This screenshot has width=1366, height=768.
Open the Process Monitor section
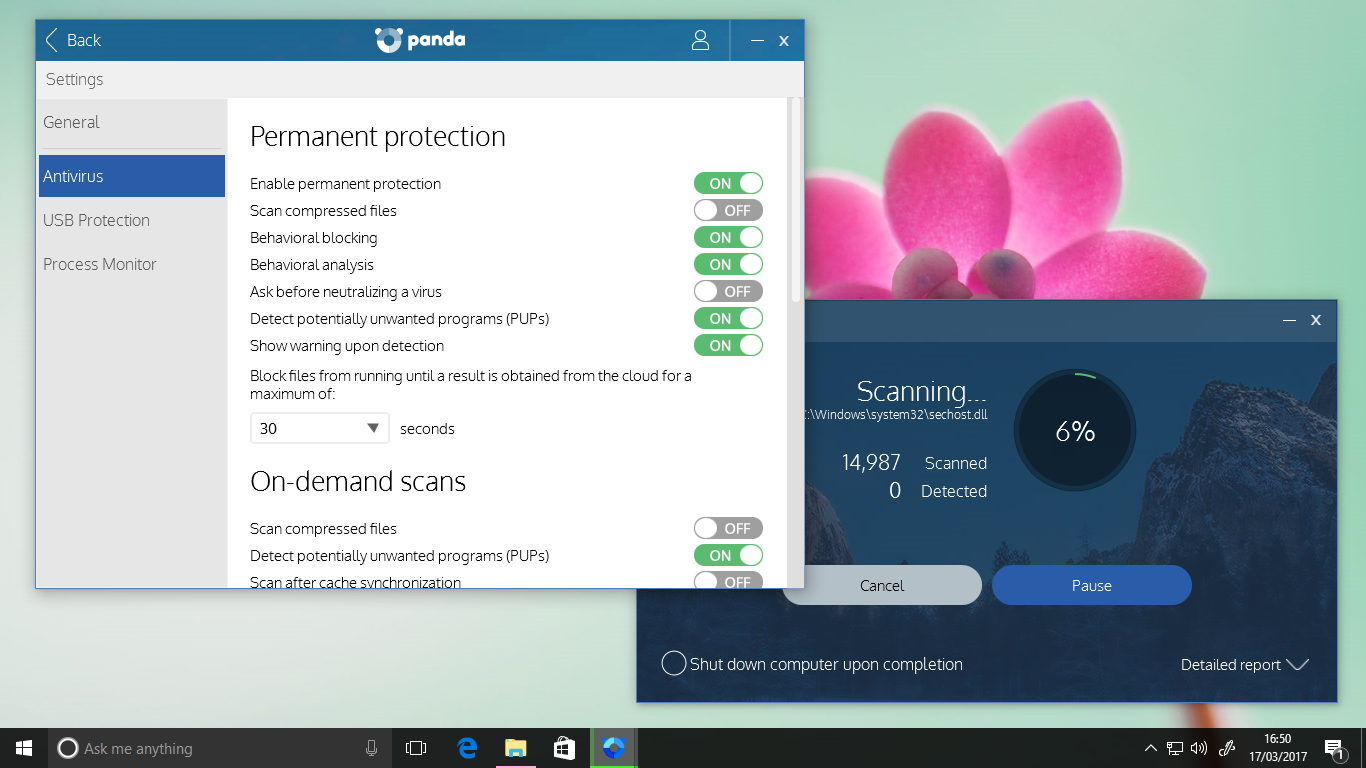[x=131, y=264]
